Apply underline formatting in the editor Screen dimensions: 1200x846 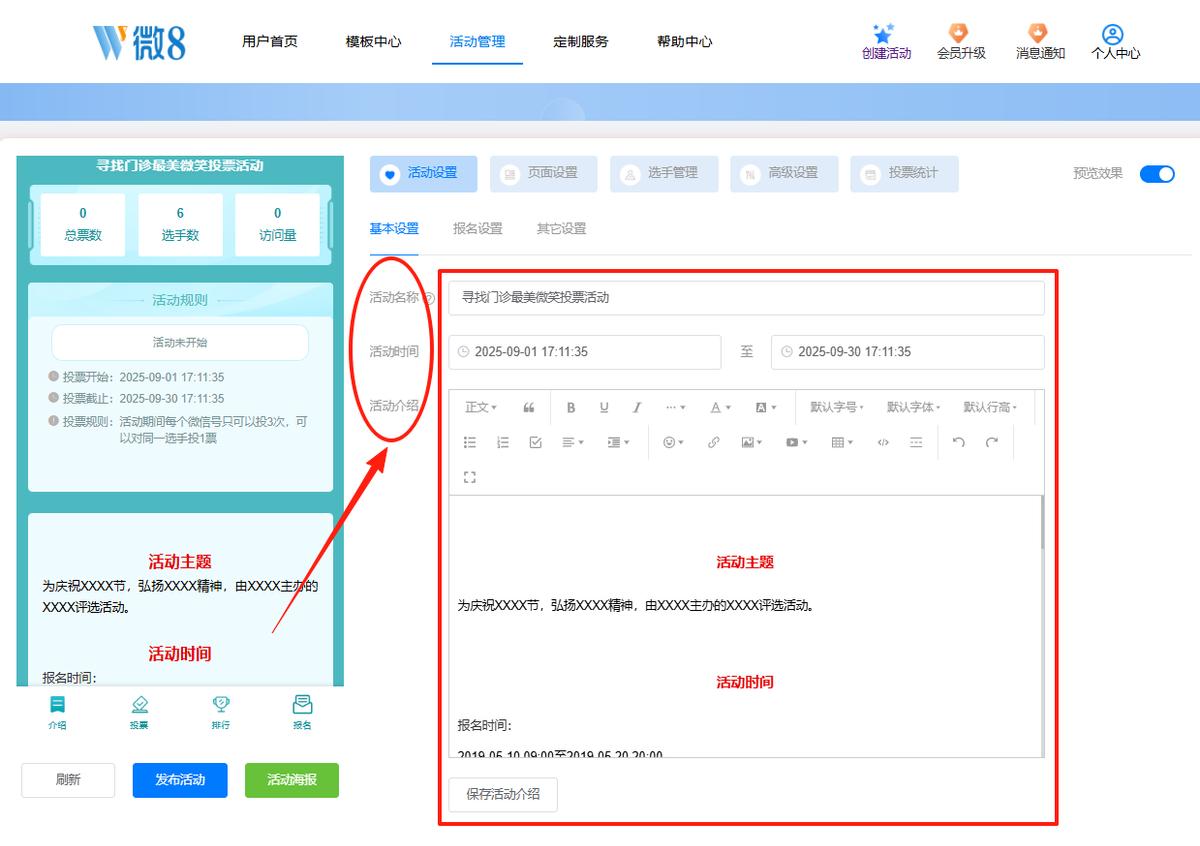[604, 408]
